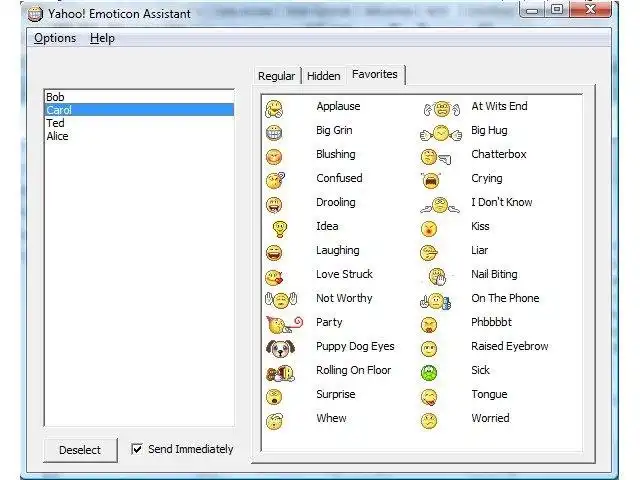The height and width of the screenshot is (480, 640).
Task: Choose the Blushing emoticon icon
Action: click(x=274, y=157)
